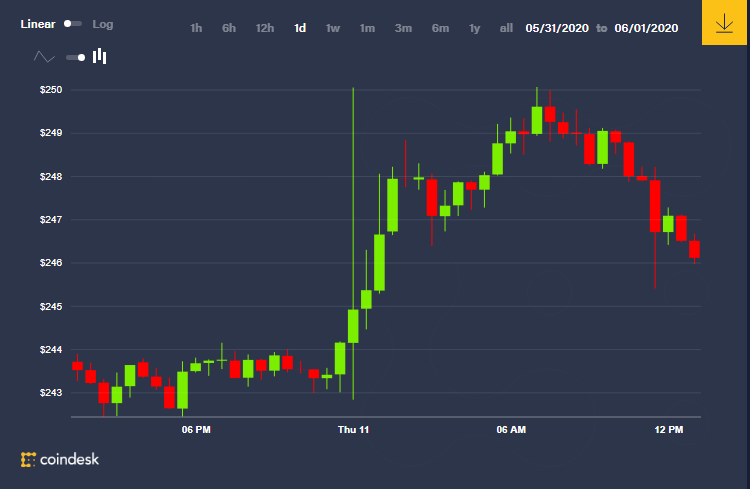Switch to the 3m time range
This screenshot has width=750, height=489.
[x=403, y=28]
